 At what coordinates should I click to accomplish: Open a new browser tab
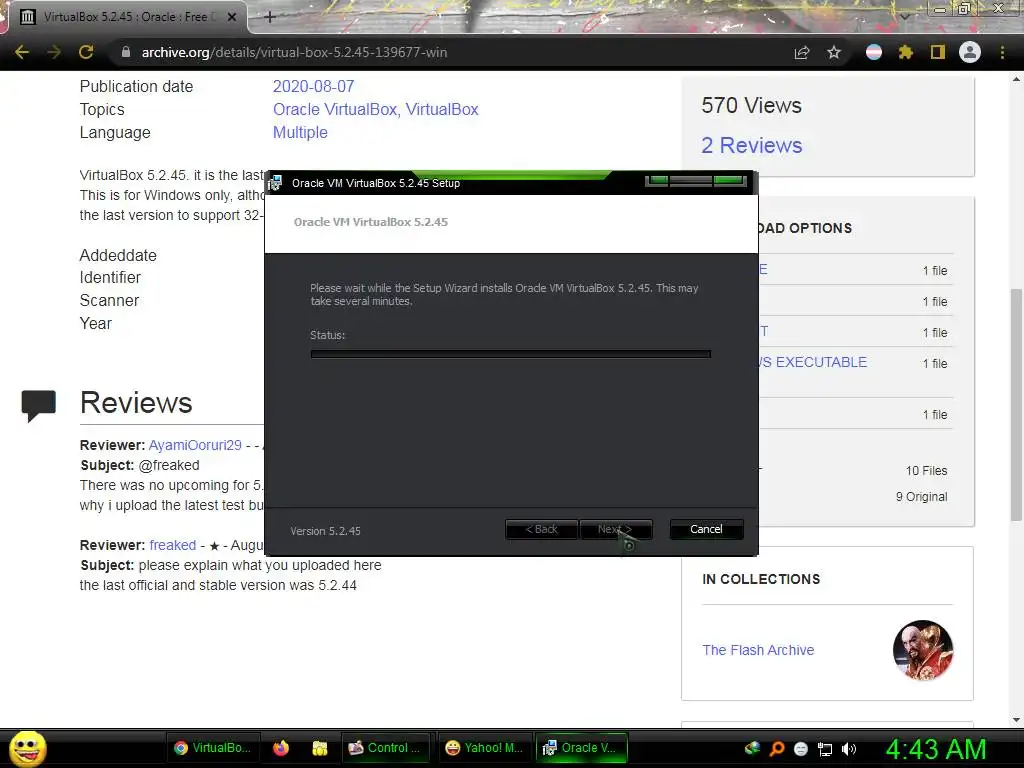[270, 17]
